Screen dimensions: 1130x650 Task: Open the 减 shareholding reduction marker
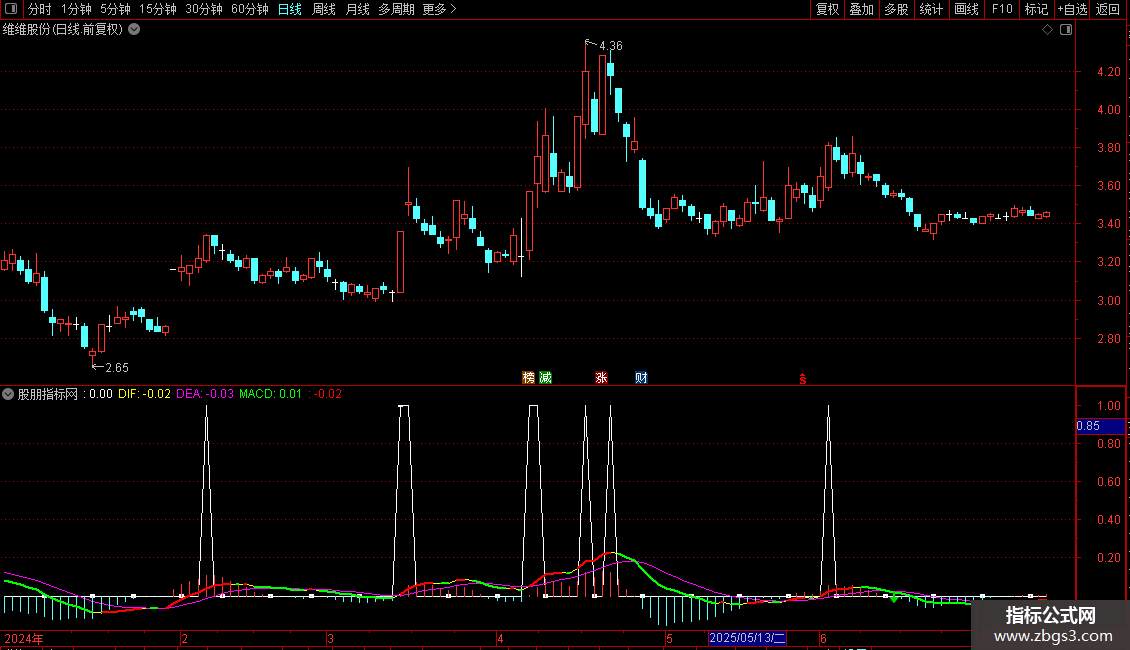[x=546, y=378]
